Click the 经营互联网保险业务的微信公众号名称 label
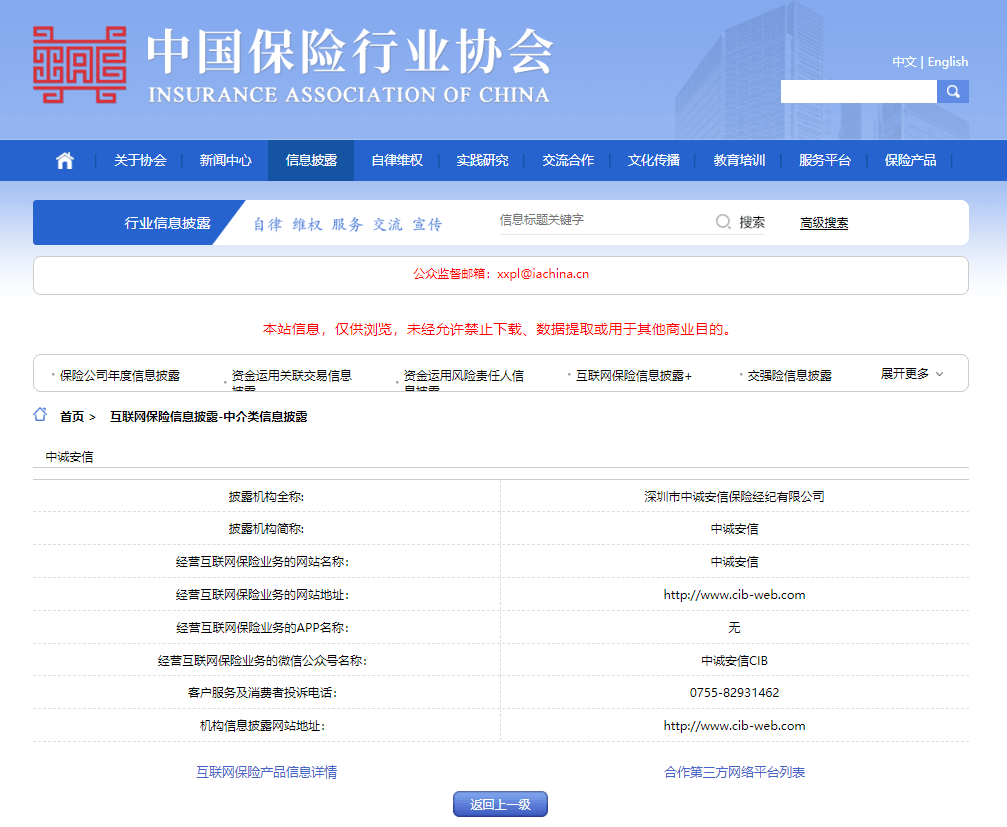 click(x=262, y=661)
